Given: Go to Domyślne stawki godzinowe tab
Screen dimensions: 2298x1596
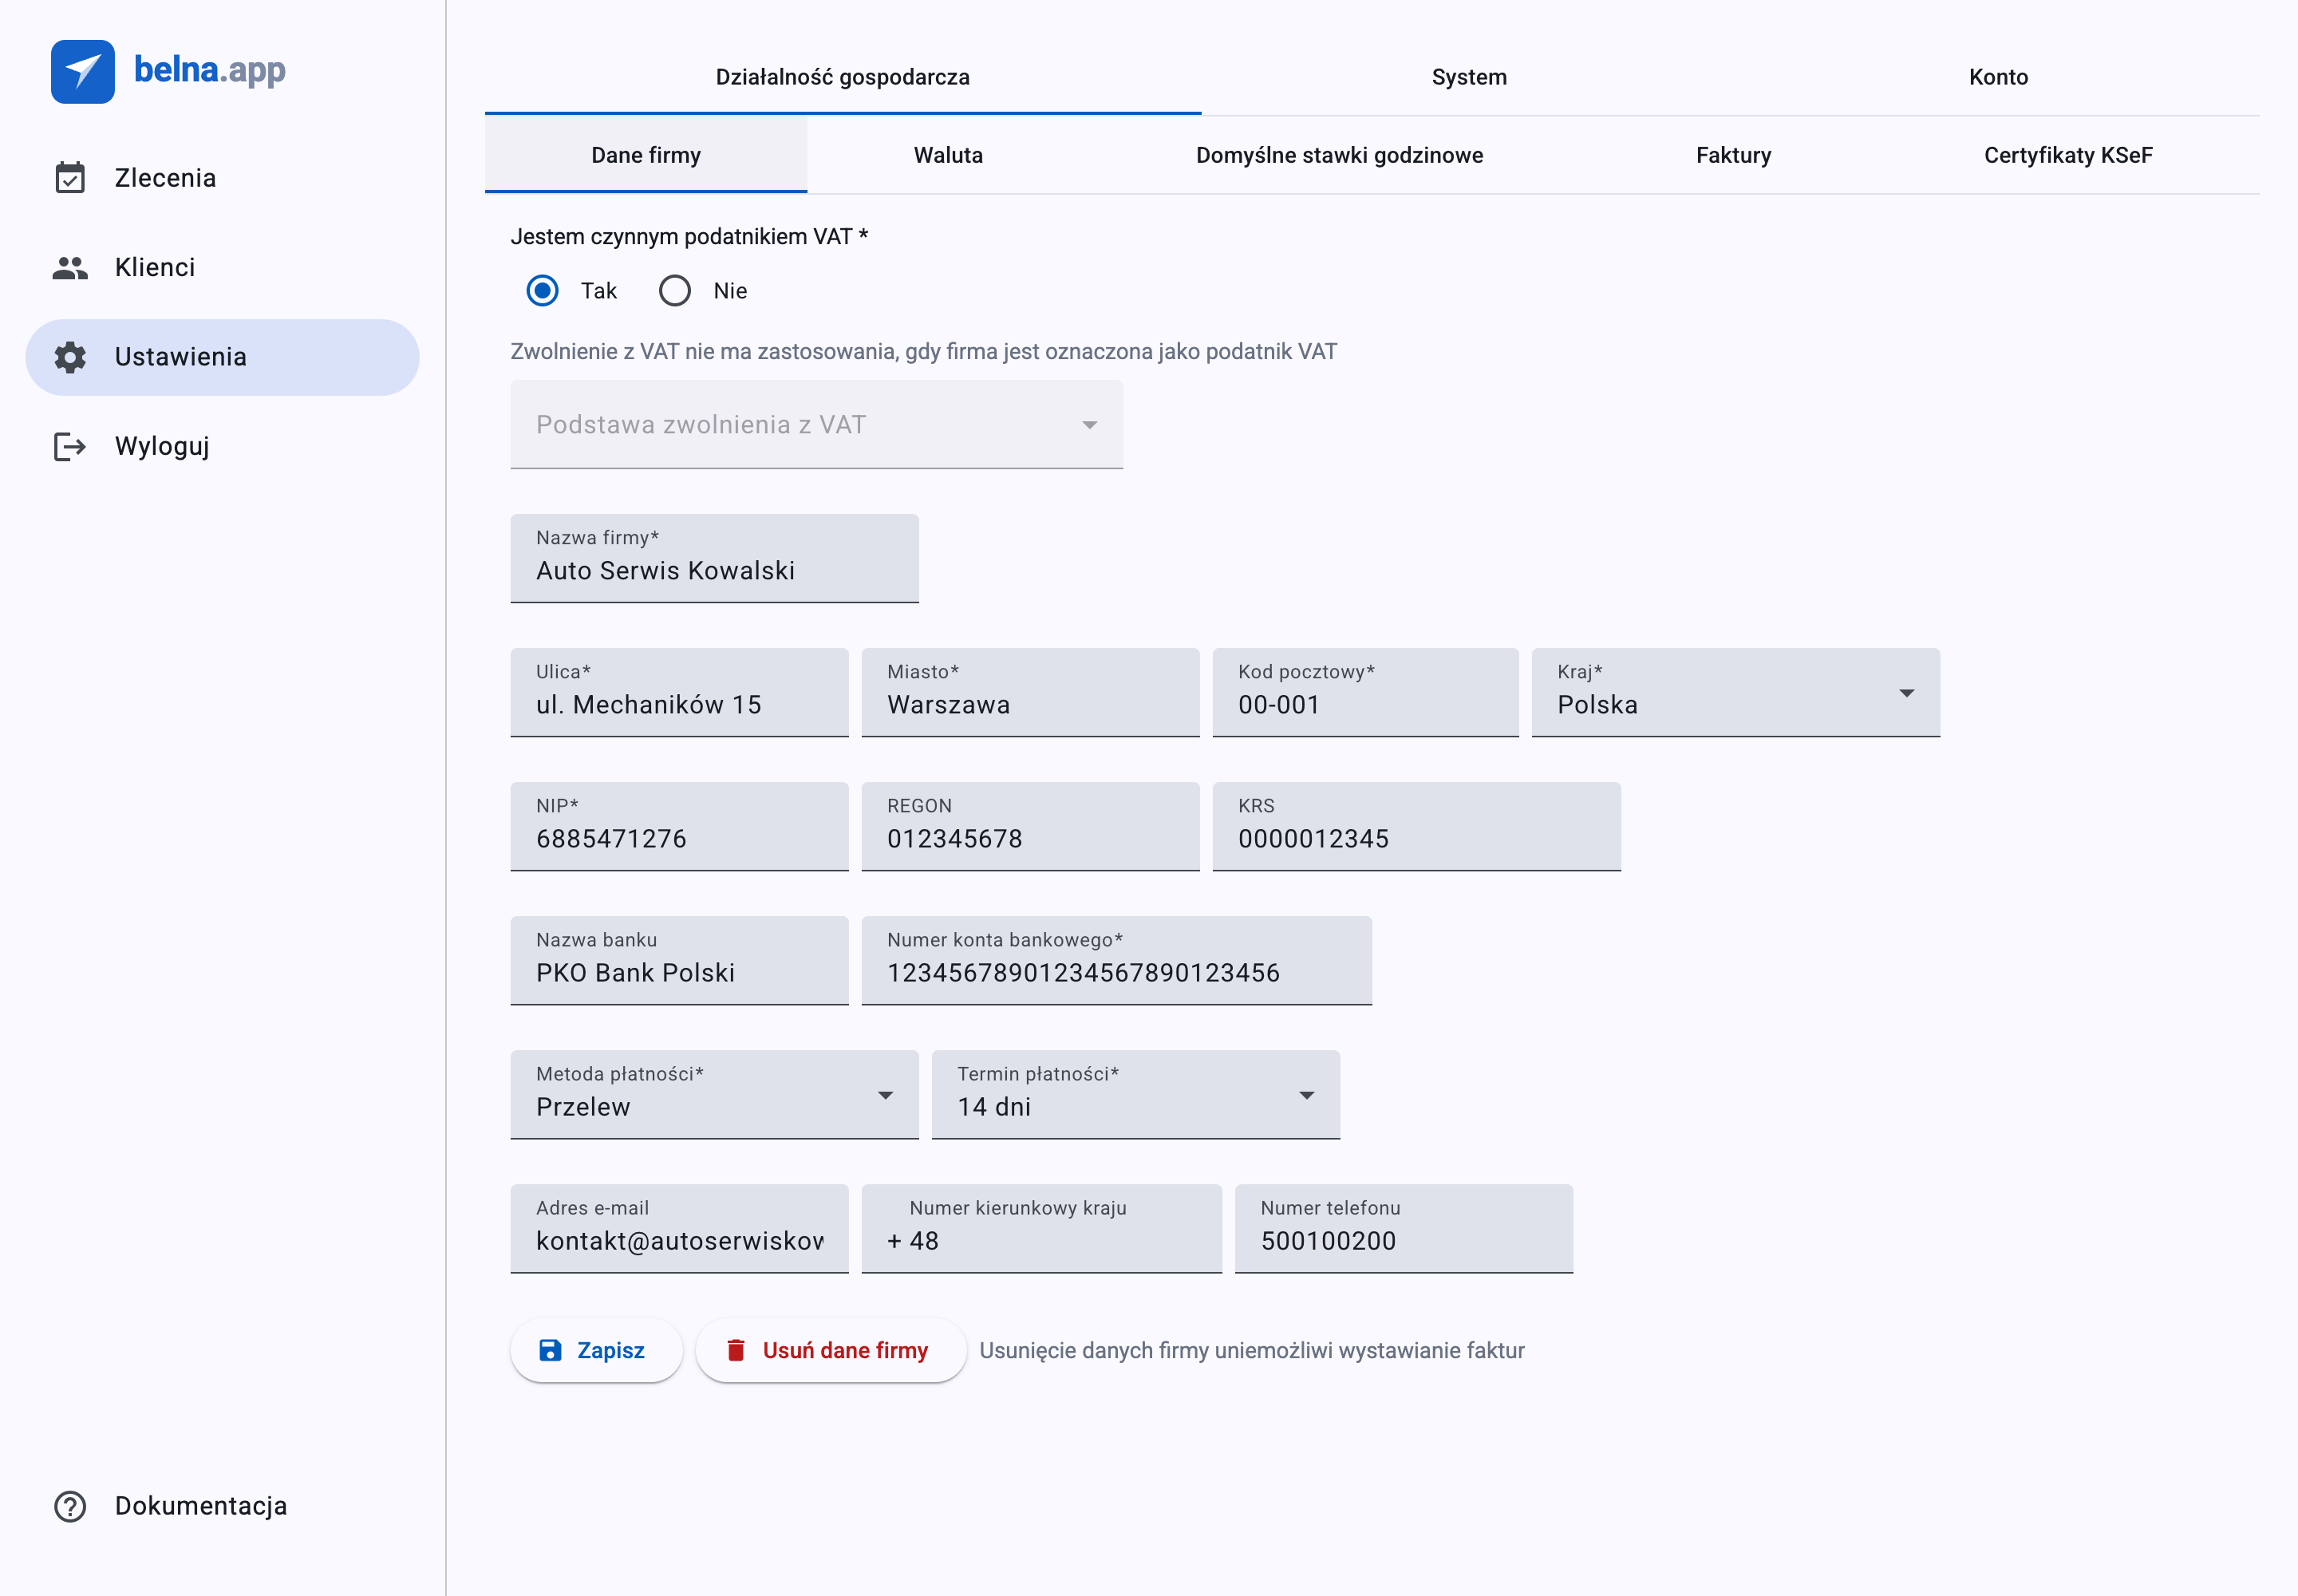Looking at the screenshot, I should 1339,155.
